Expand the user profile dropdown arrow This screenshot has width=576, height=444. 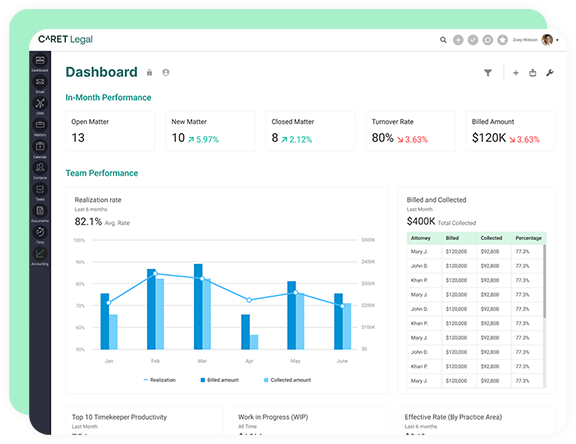(558, 40)
